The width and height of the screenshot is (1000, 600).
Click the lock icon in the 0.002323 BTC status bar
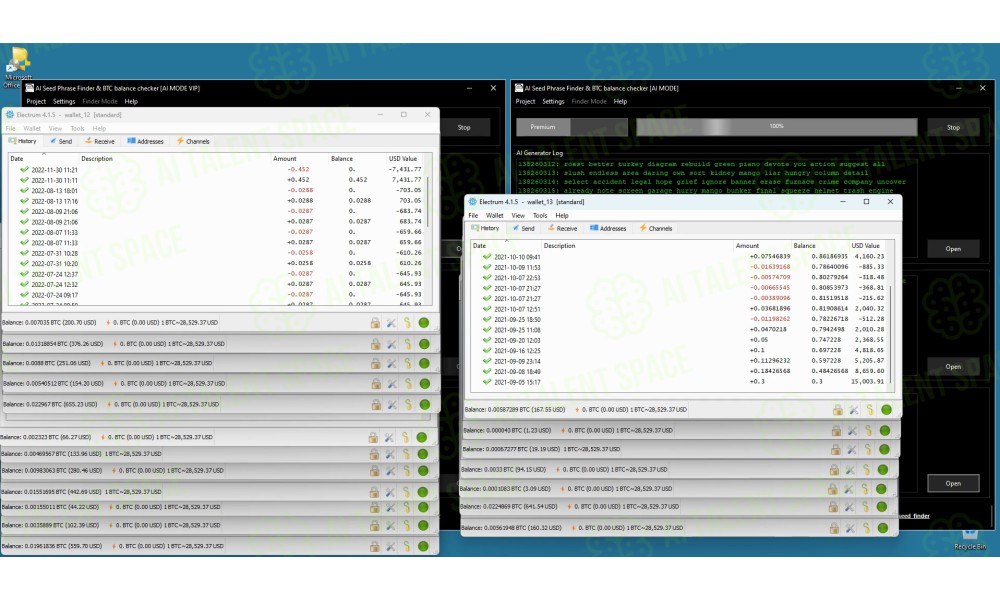(x=373, y=437)
